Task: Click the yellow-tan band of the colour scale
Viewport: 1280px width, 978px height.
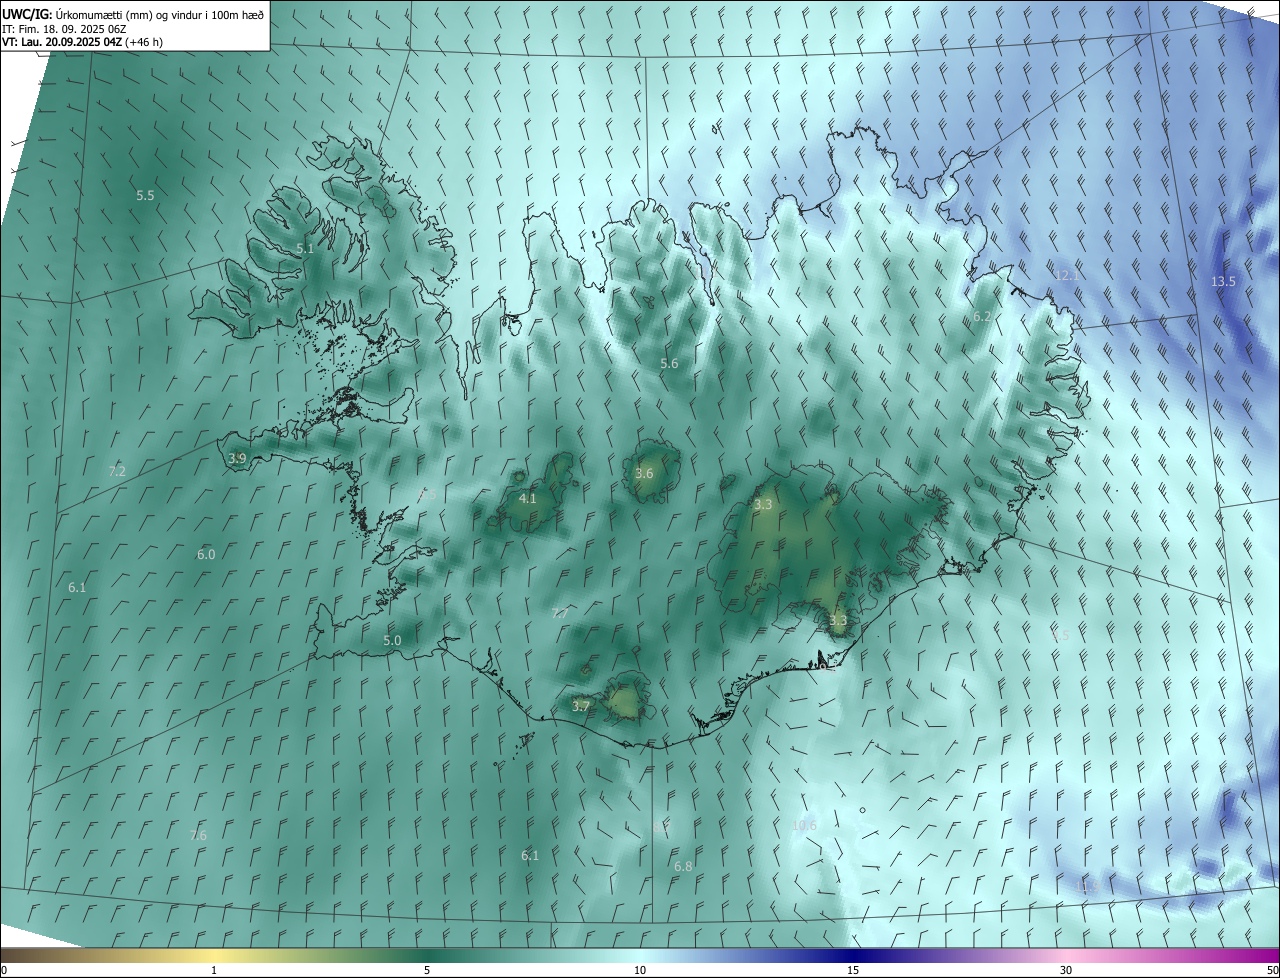Action: click(214, 954)
